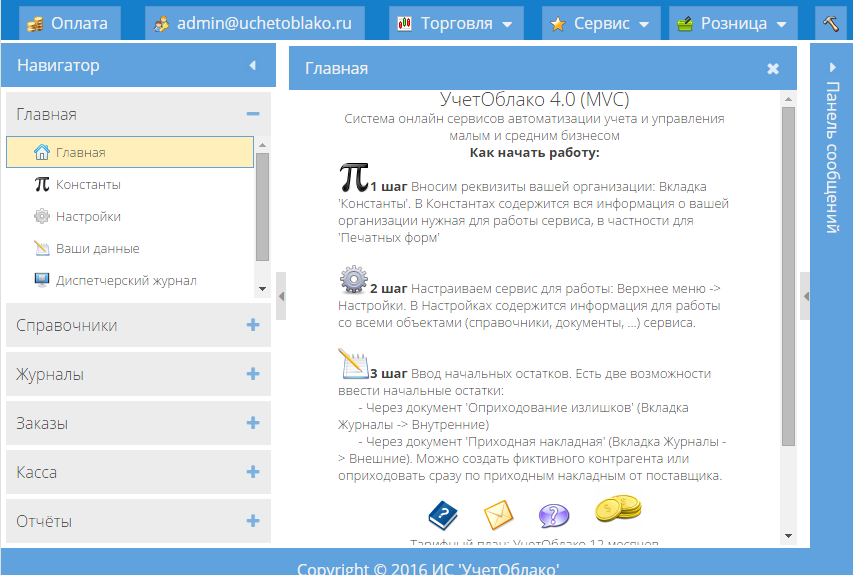Click the chart icon beside Торговля
Viewport: 853px width, 575px height.
[x=404, y=23]
